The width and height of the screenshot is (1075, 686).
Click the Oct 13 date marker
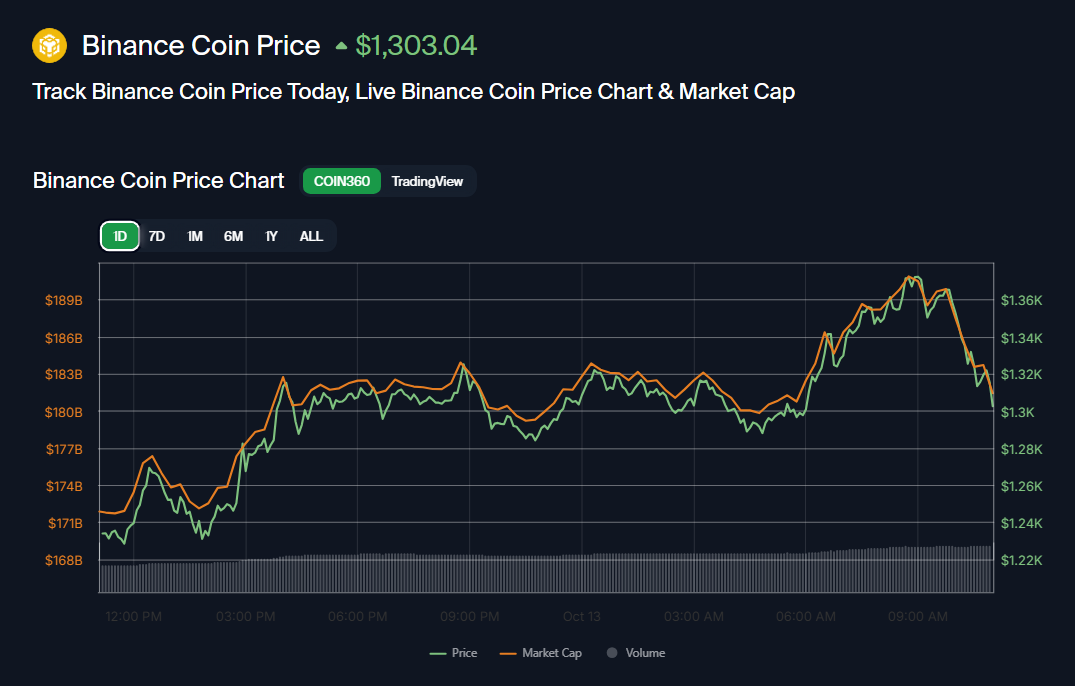582,617
